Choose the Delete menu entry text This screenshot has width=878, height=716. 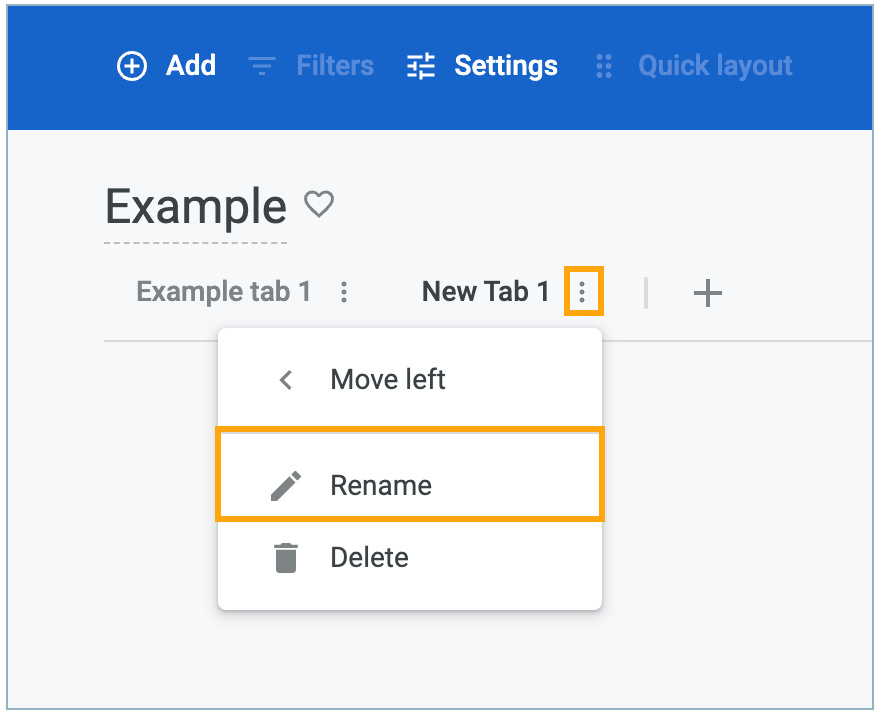click(369, 557)
